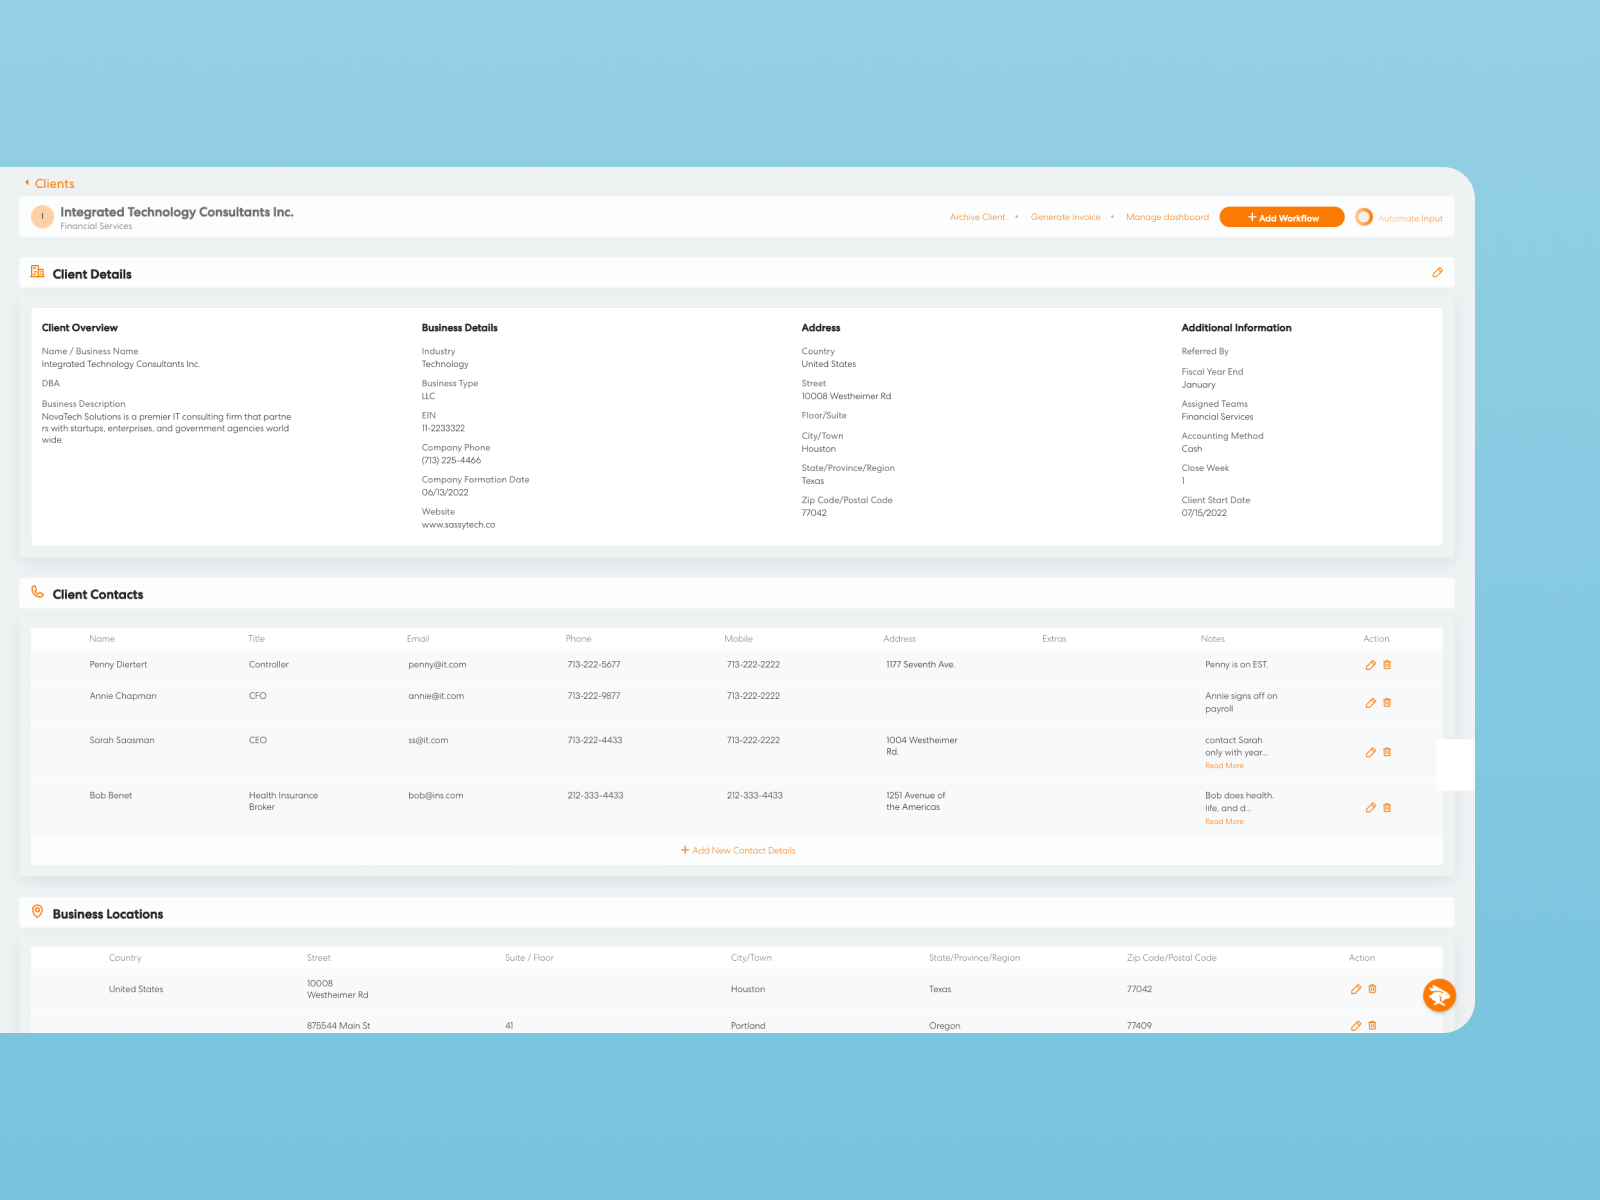
Task: Delete Bob Benet contact
Action: tap(1387, 808)
